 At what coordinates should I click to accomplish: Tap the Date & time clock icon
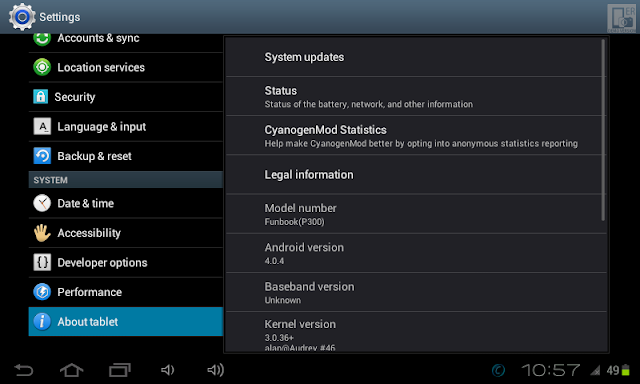tap(42, 203)
